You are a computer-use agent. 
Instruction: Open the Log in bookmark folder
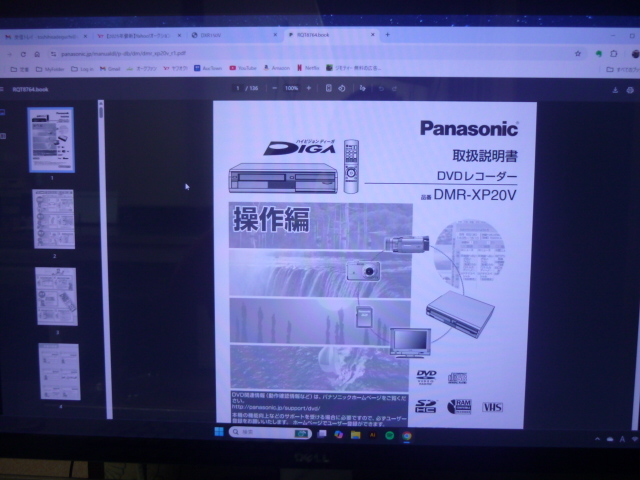coord(82,69)
